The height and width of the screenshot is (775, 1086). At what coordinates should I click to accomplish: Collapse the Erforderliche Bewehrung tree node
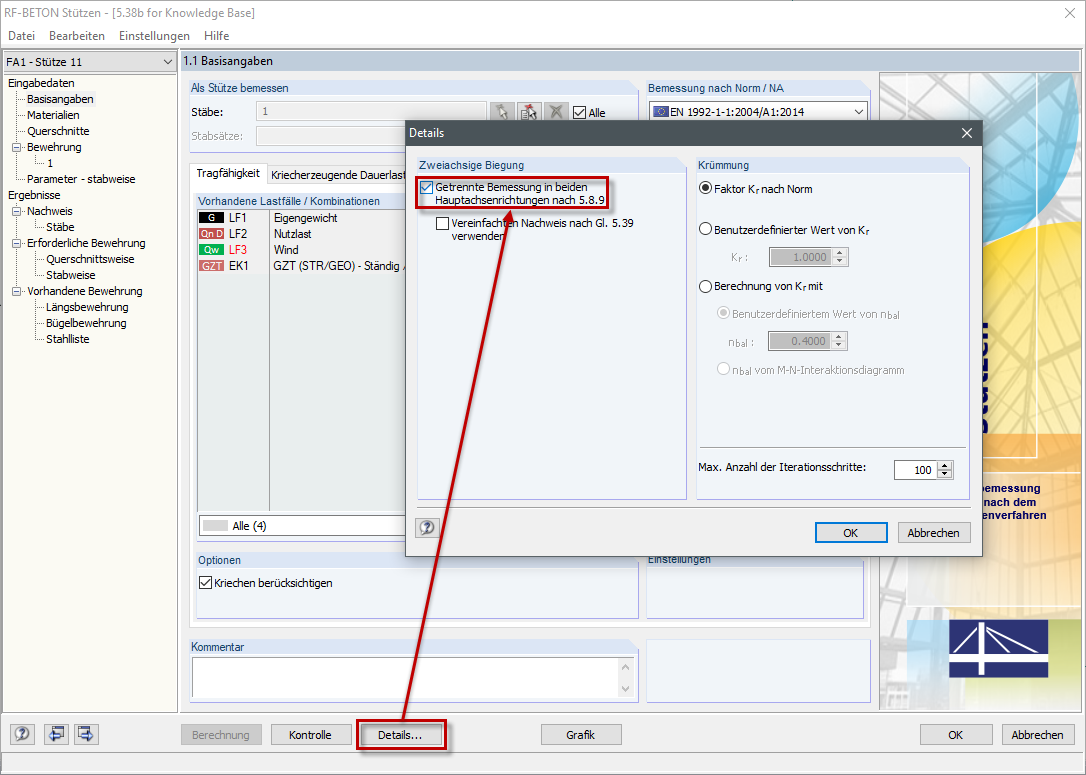pos(17,243)
